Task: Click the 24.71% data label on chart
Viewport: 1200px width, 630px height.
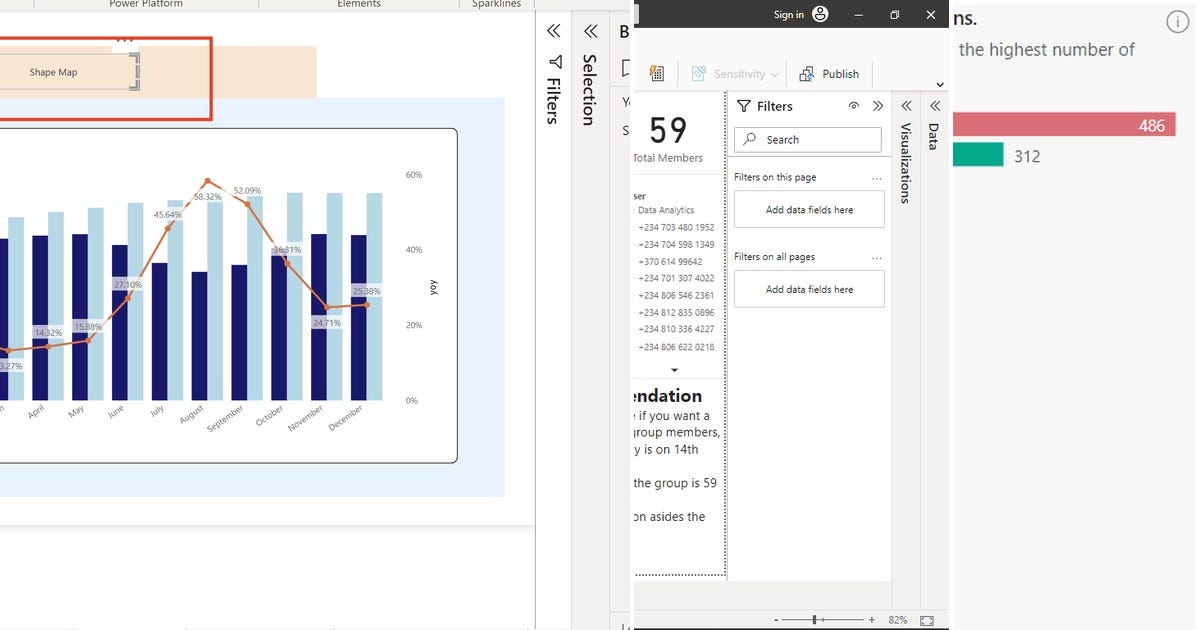Action: click(x=327, y=323)
